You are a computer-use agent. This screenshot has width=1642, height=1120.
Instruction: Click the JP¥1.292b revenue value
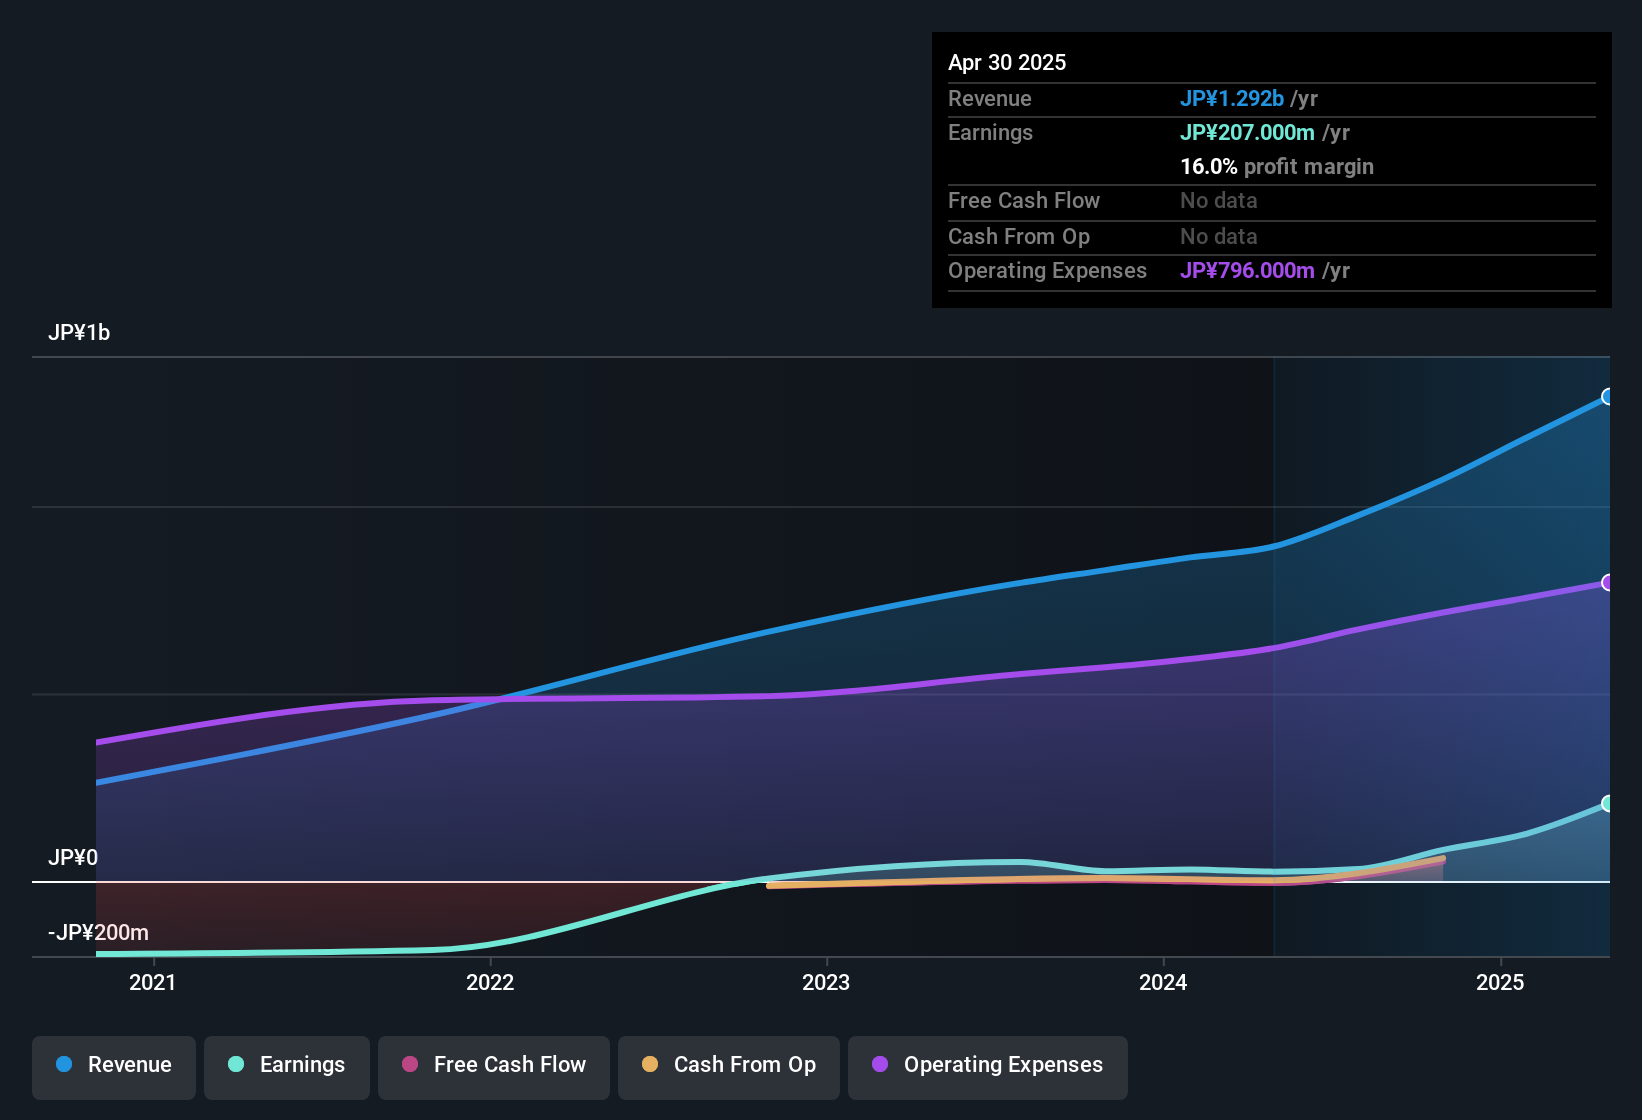coord(1232,99)
